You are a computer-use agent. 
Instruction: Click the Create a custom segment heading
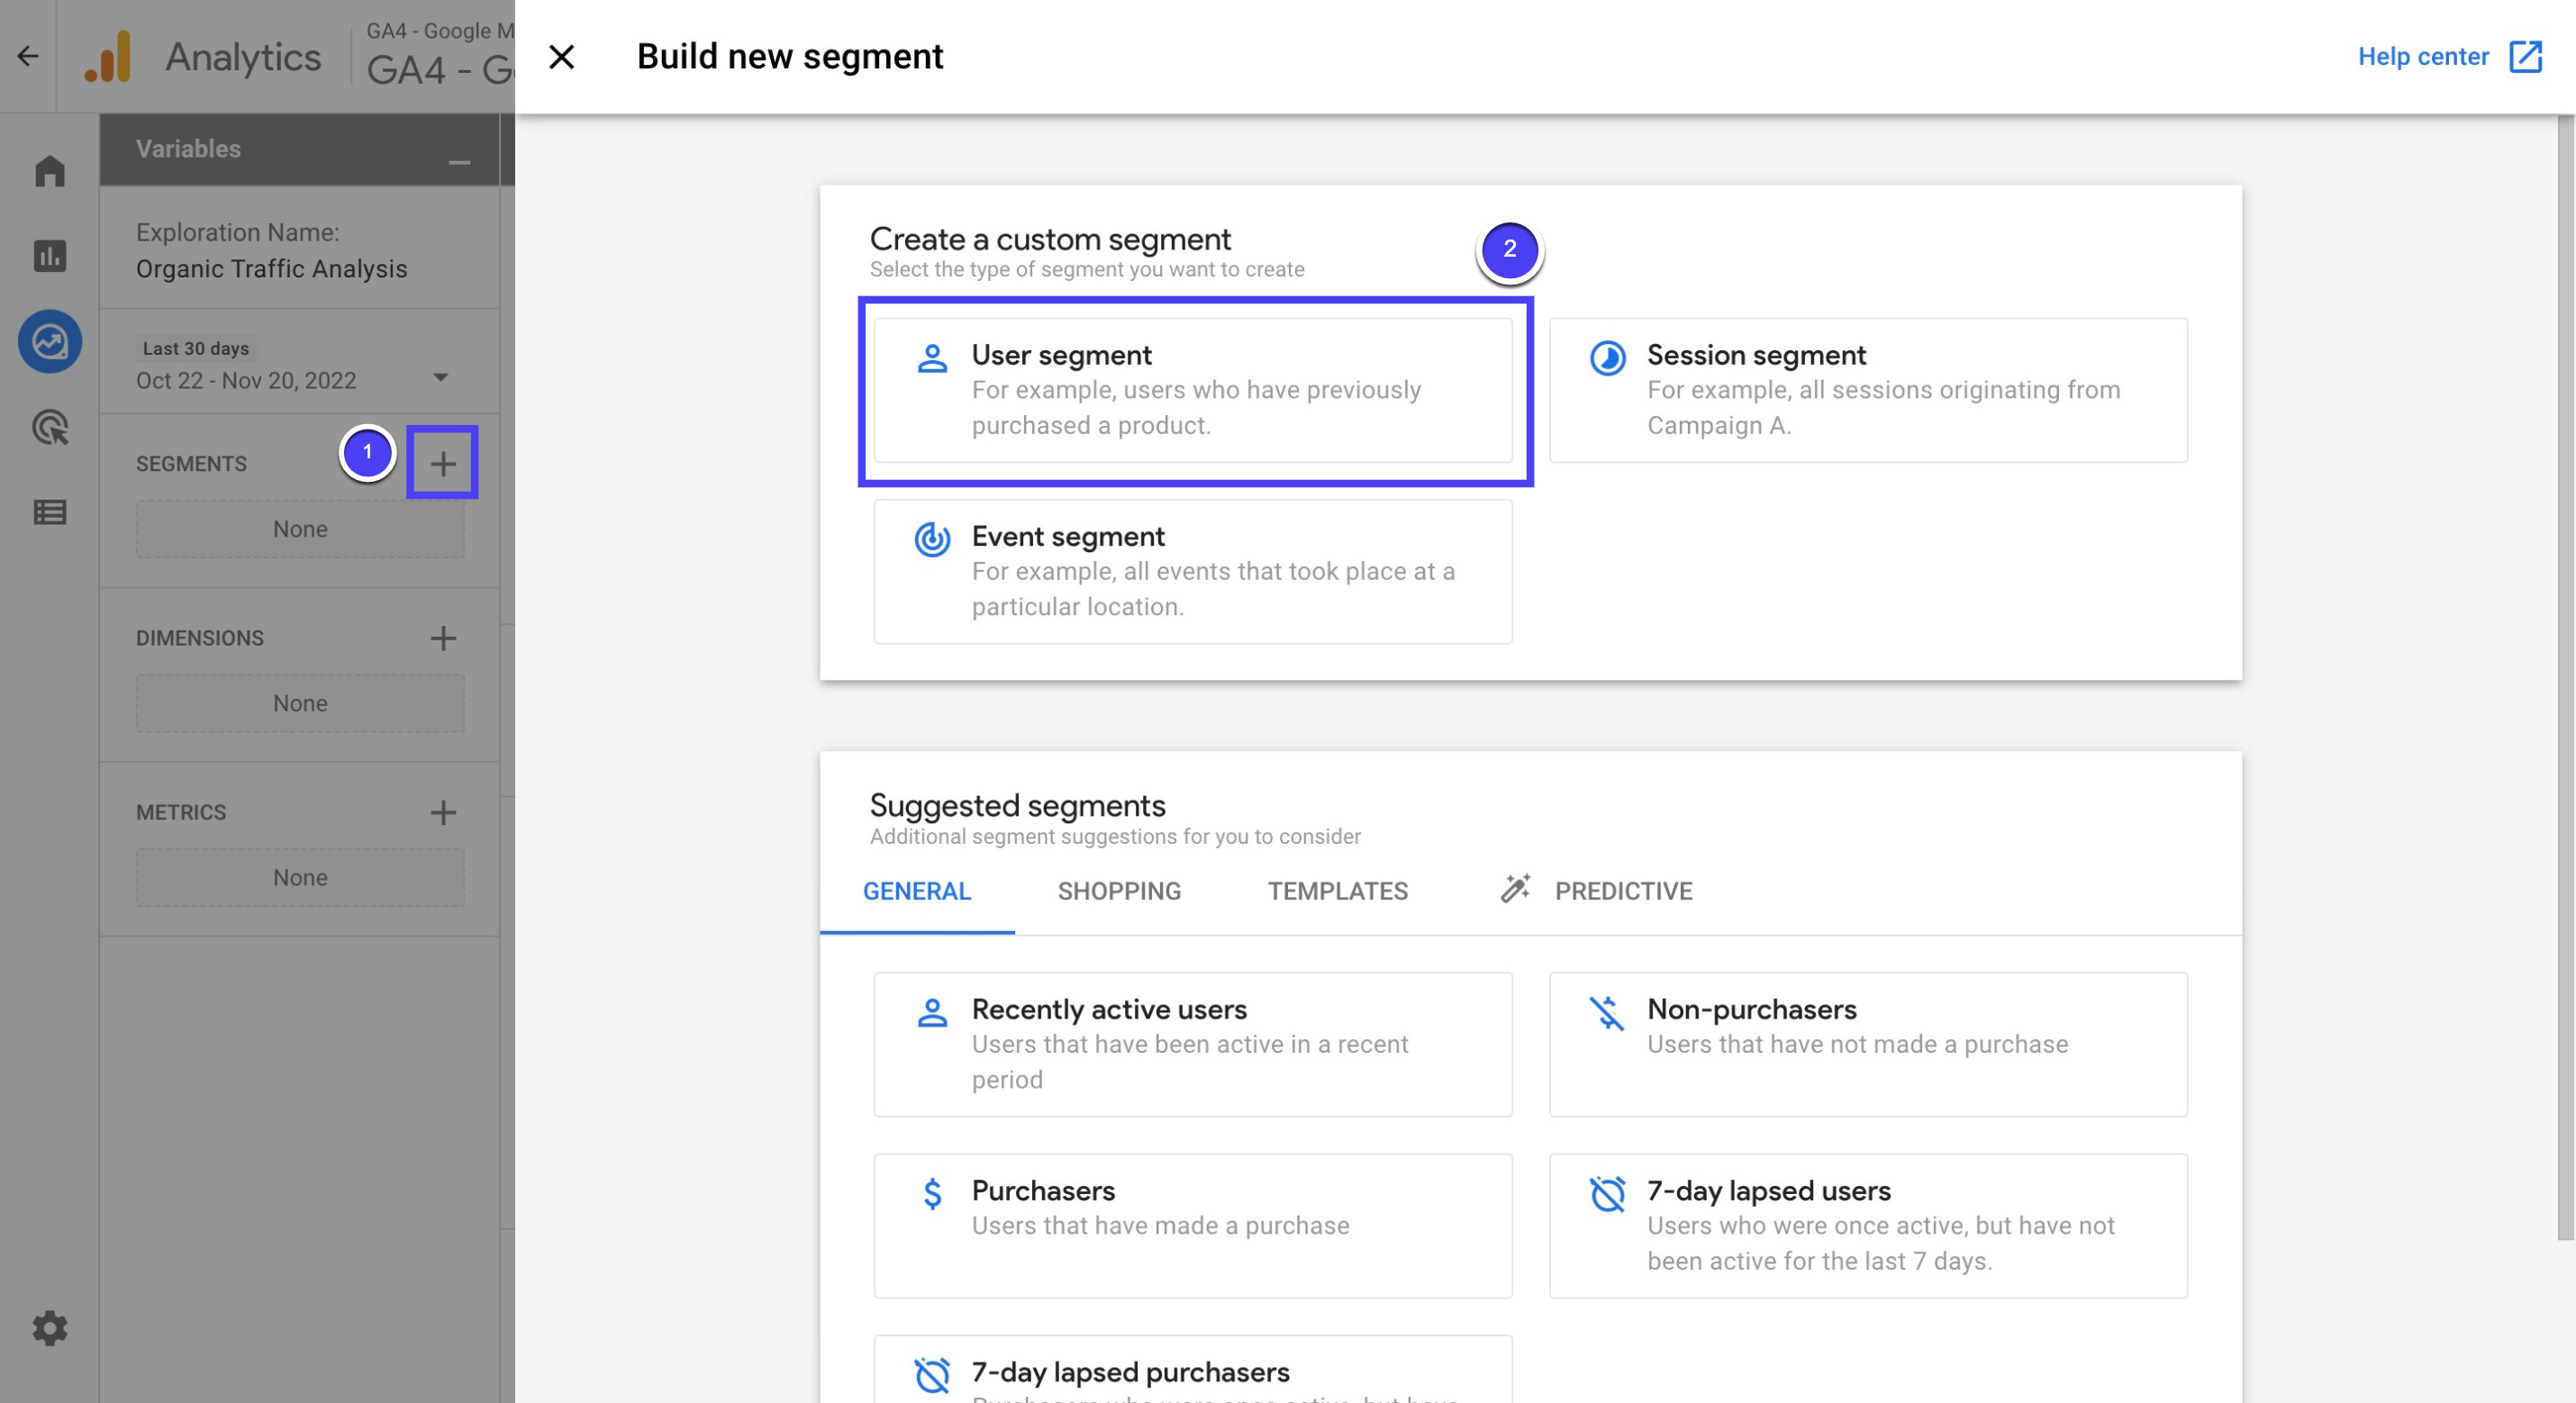point(1050,239)
